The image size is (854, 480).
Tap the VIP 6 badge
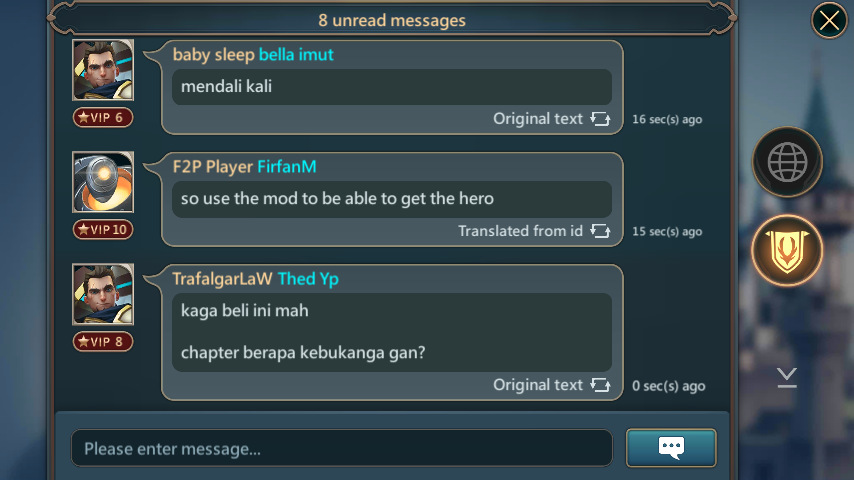103,117
